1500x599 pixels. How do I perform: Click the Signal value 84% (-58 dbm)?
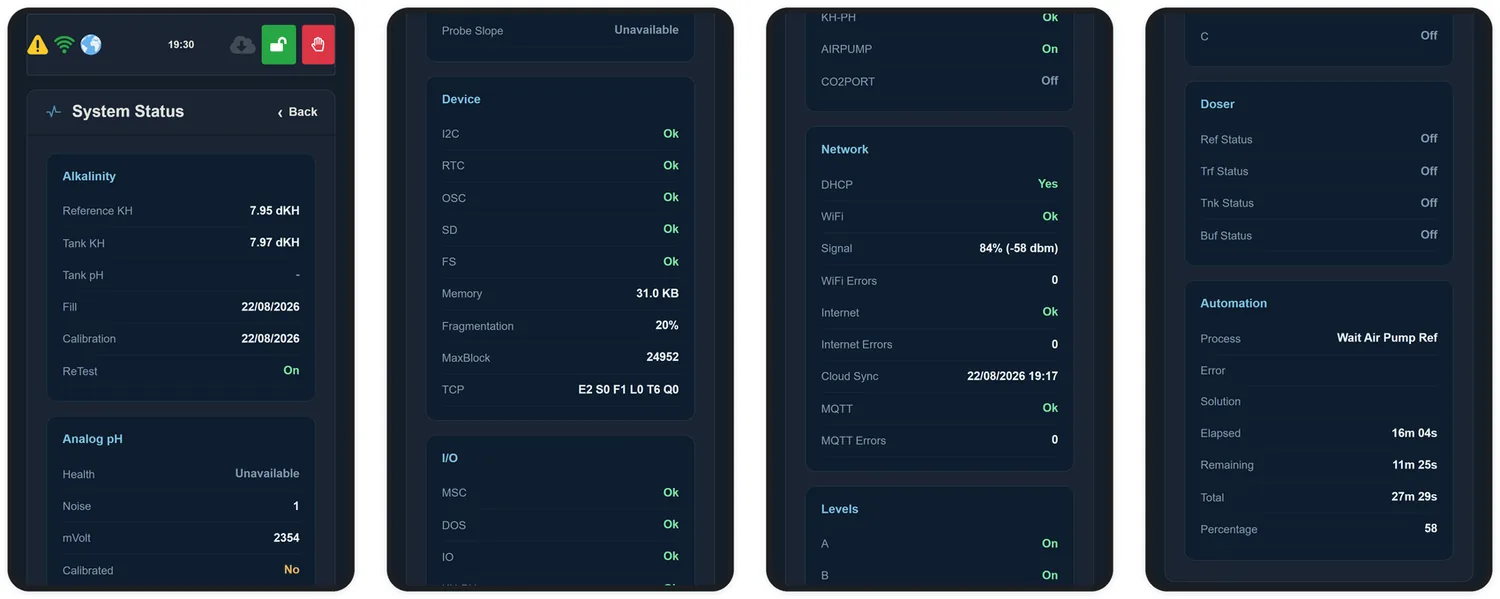[1018, 248]
